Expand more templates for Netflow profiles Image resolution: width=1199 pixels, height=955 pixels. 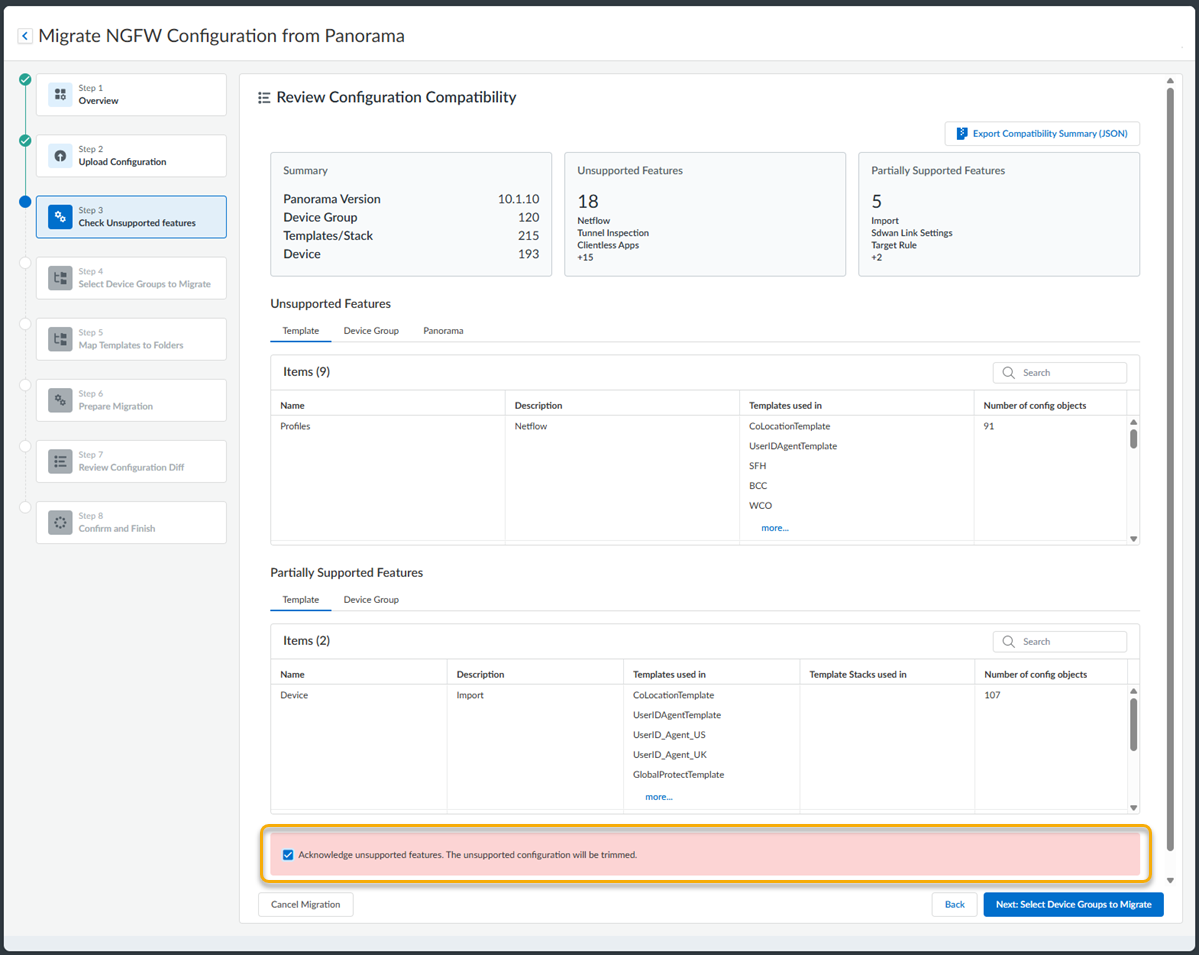774,528
